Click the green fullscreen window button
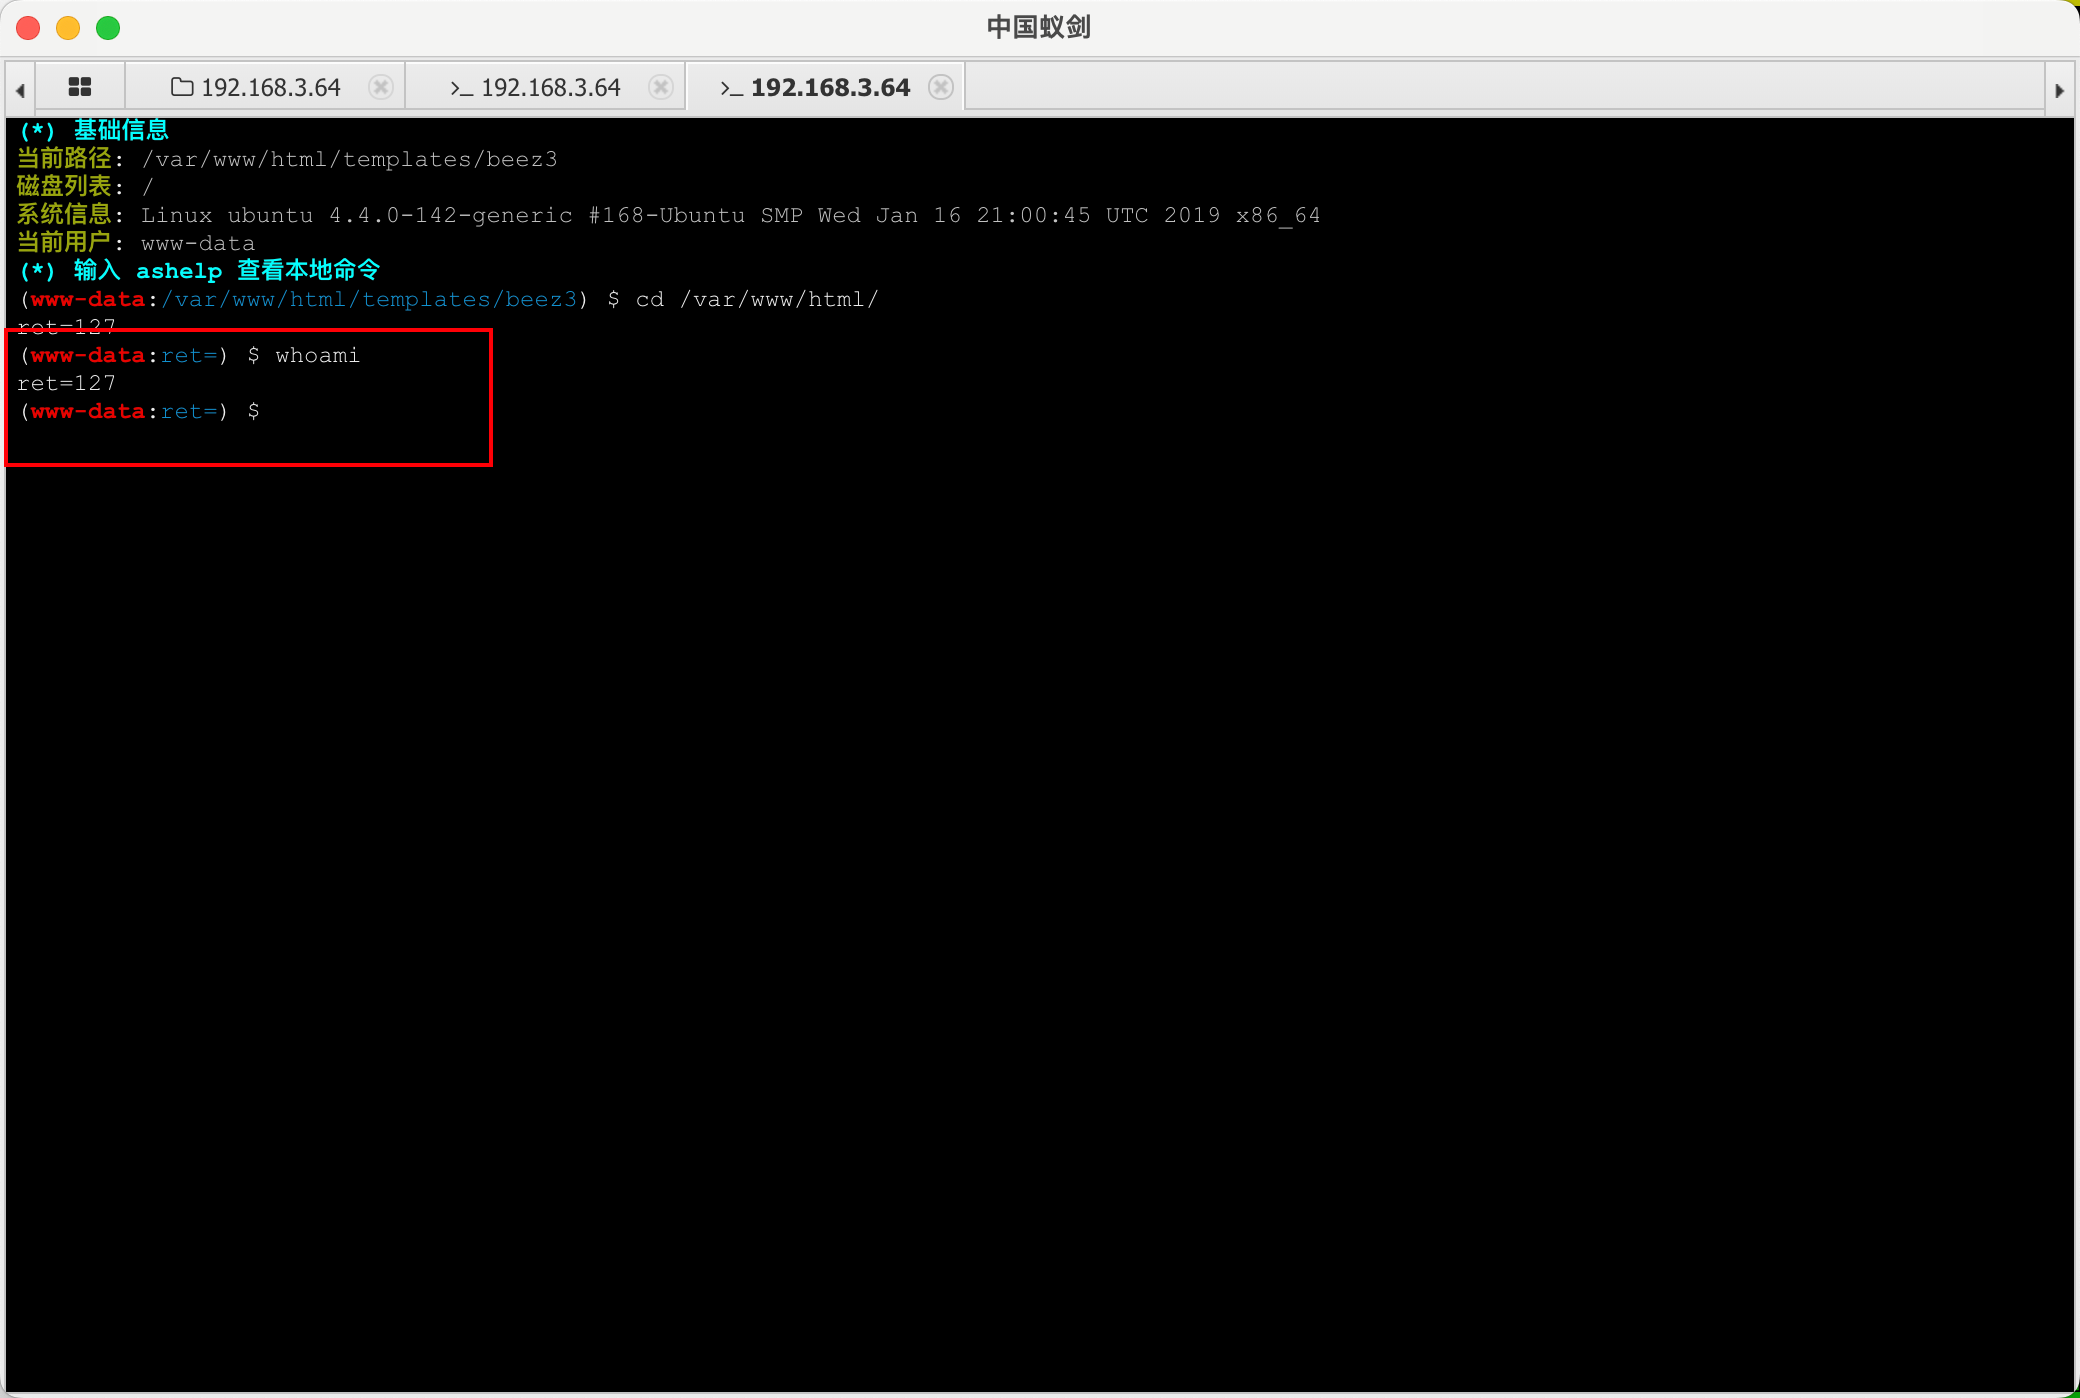Screen dimensions: 2080x1398 pyautogui.click(x=108, y=28)
